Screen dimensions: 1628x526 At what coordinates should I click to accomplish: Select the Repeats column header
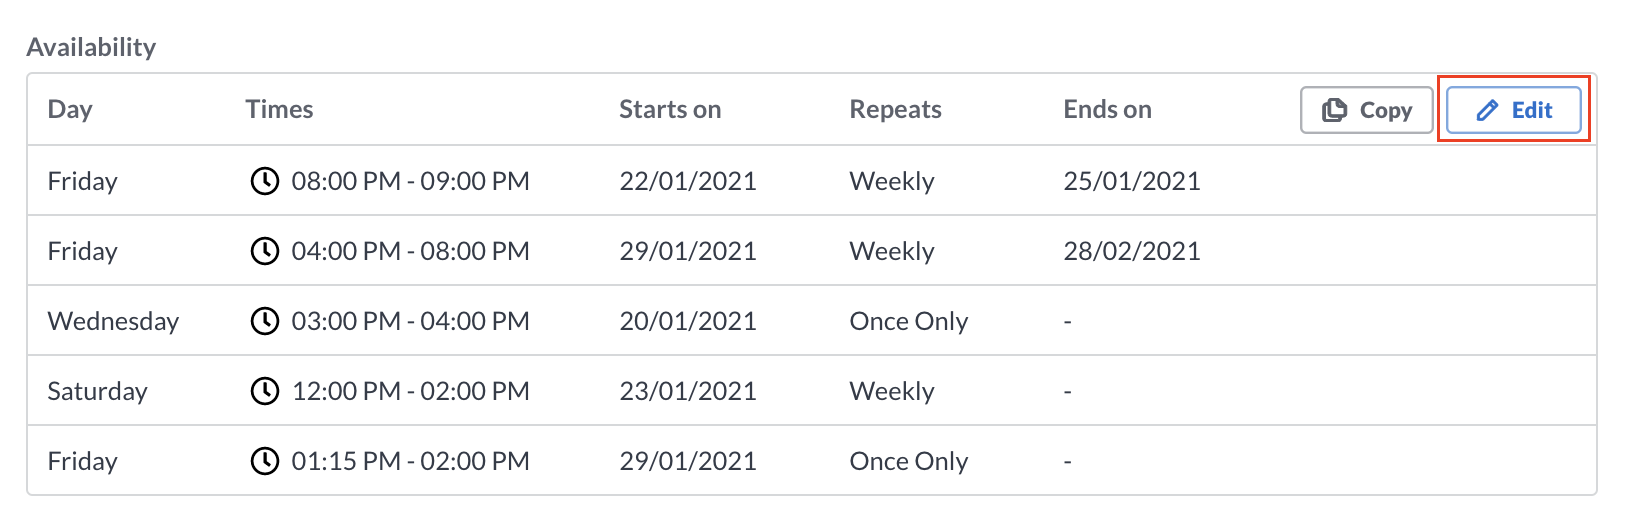(x=895, y=110)
